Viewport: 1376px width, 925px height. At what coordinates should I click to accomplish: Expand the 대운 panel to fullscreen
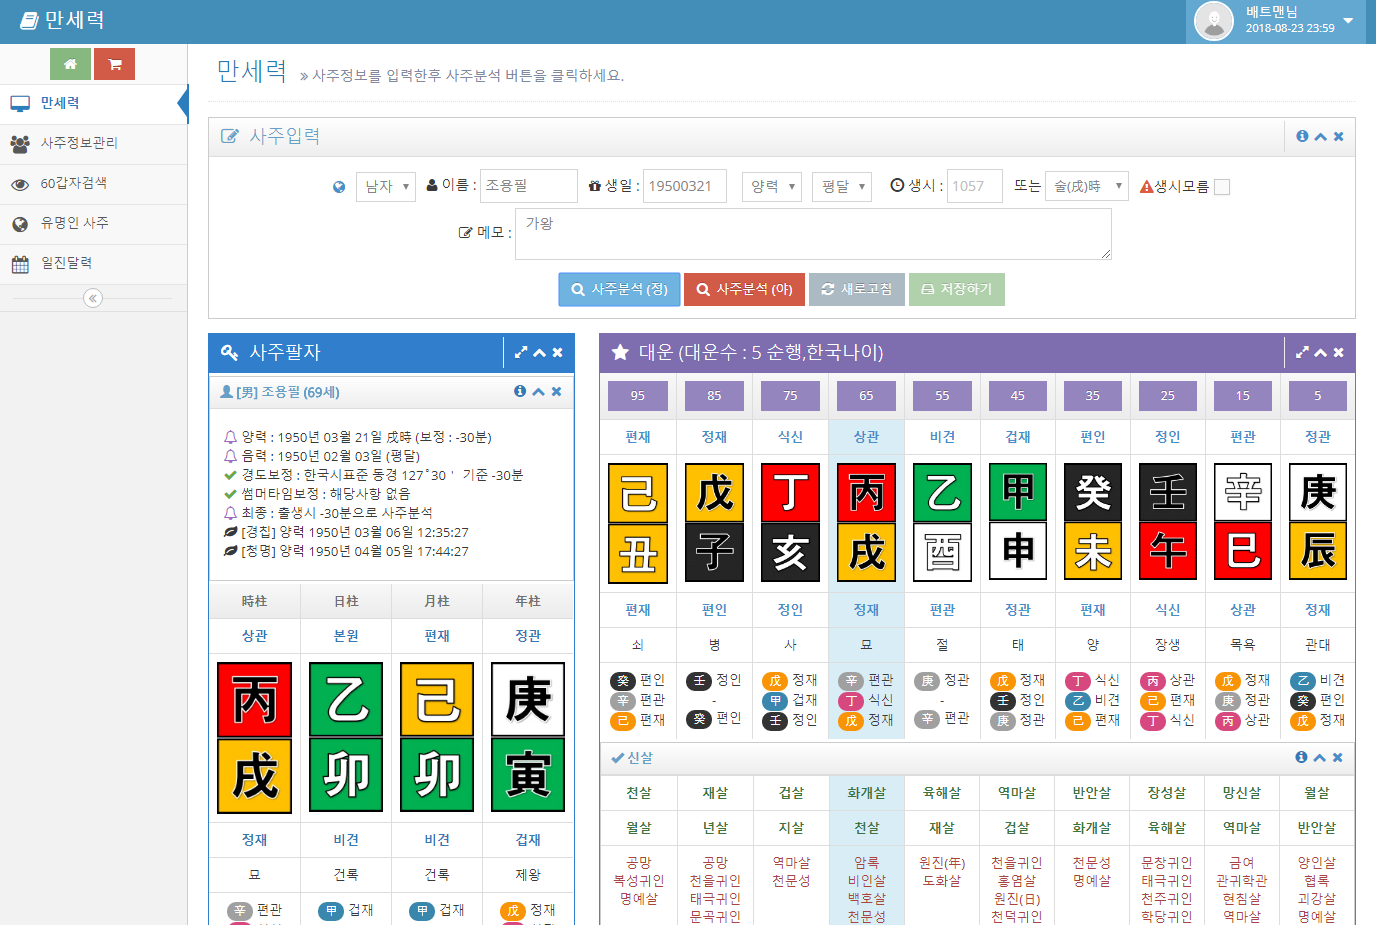click(x=1302, y=352)
